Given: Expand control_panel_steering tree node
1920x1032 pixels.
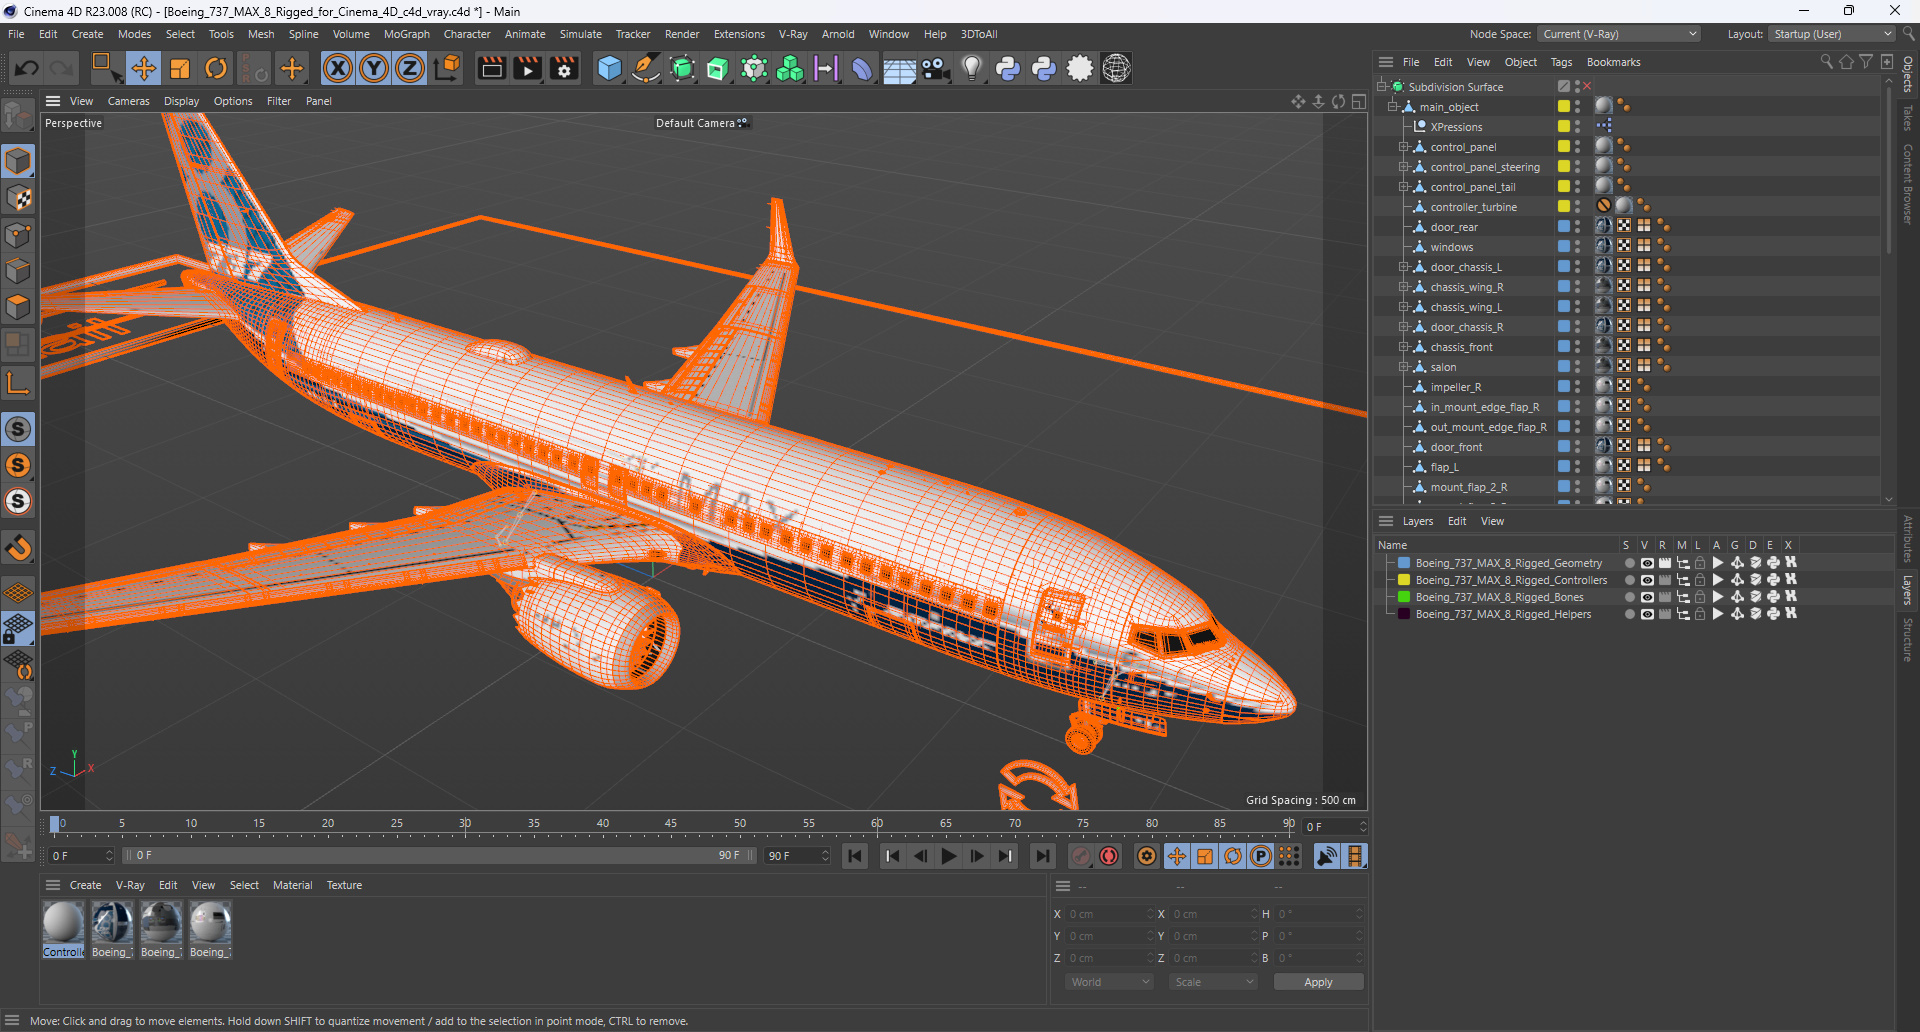Looking at the screenshot, I should pyautogui.click(x=1403, y=167).
